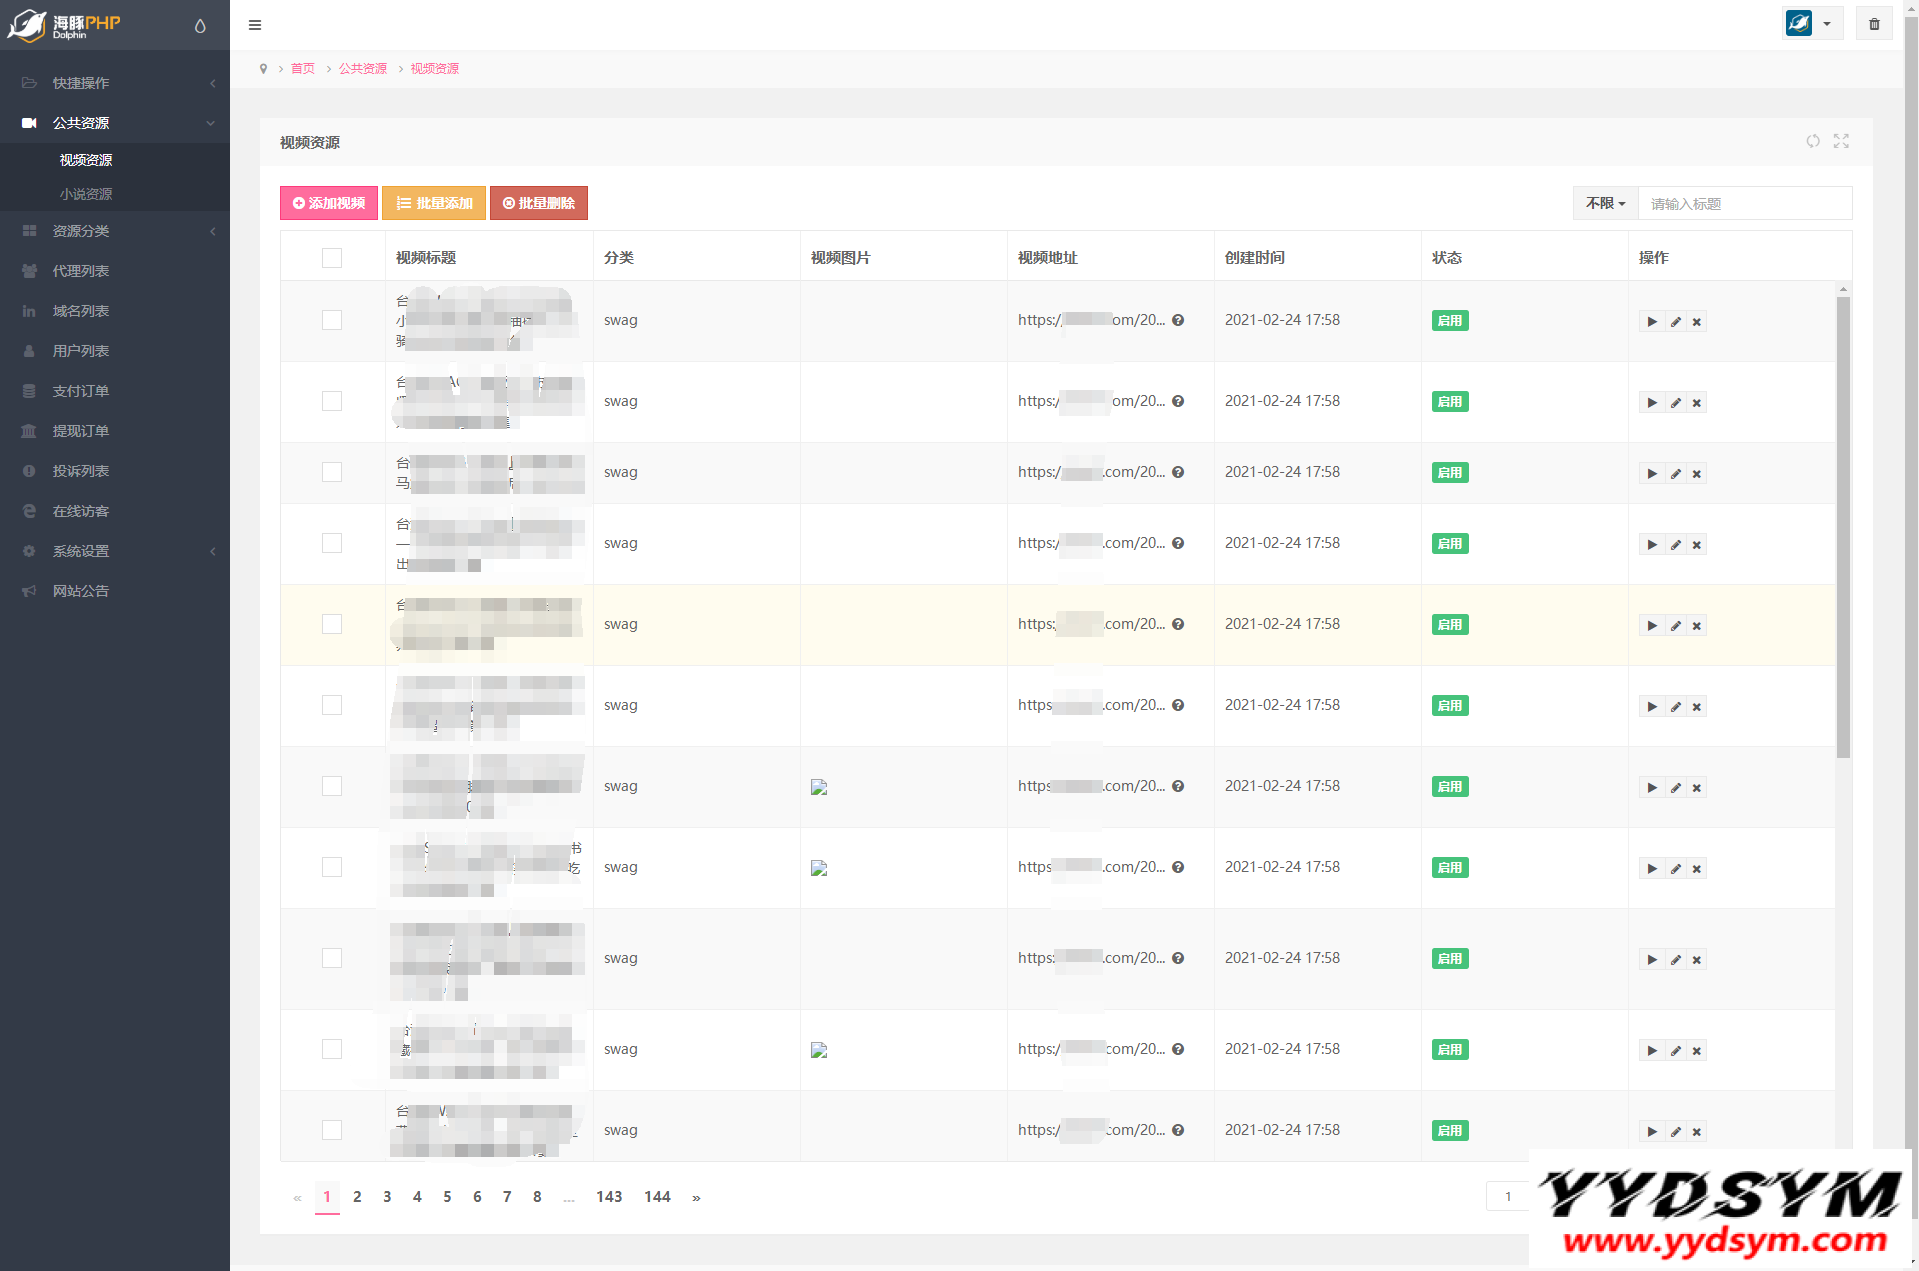1919x1271 pixels.
Task: Edit the video in the yellow highlighted row
Action: click(1675, 626)
